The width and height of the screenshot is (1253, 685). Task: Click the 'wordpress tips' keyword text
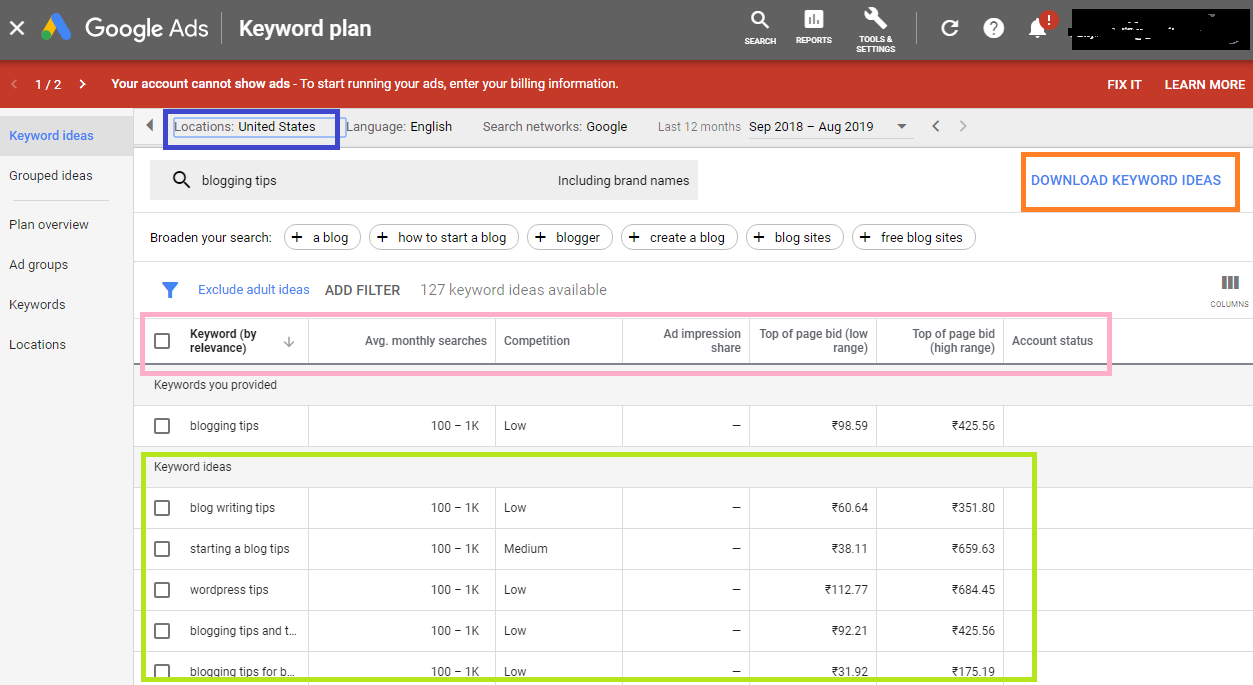229,590
